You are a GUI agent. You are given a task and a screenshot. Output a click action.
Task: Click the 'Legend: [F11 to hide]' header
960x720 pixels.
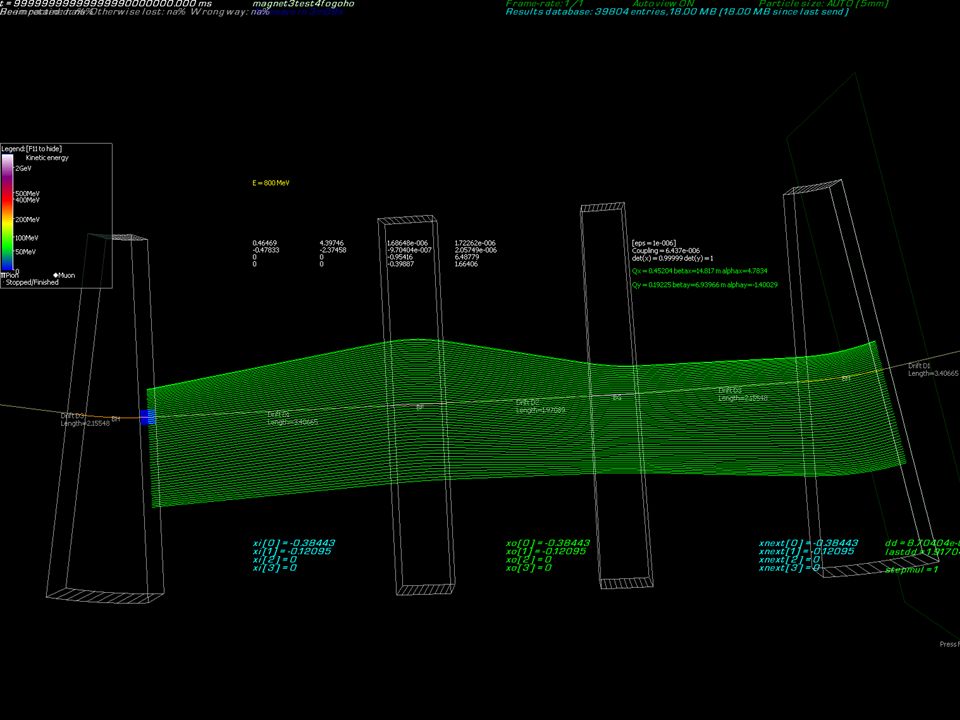(x=32, y=149)
